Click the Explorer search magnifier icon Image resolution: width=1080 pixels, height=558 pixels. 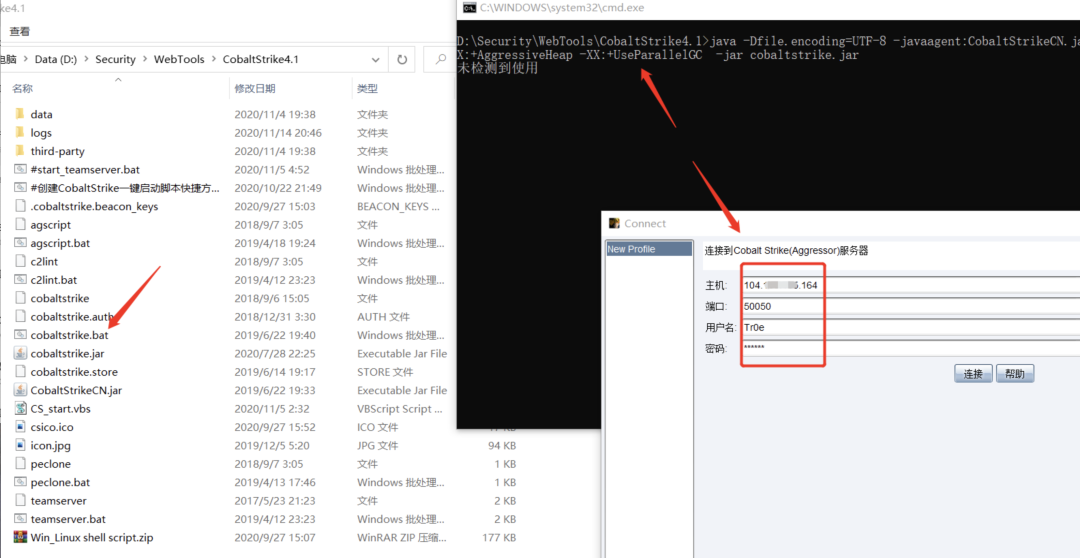tap(442, 59)
